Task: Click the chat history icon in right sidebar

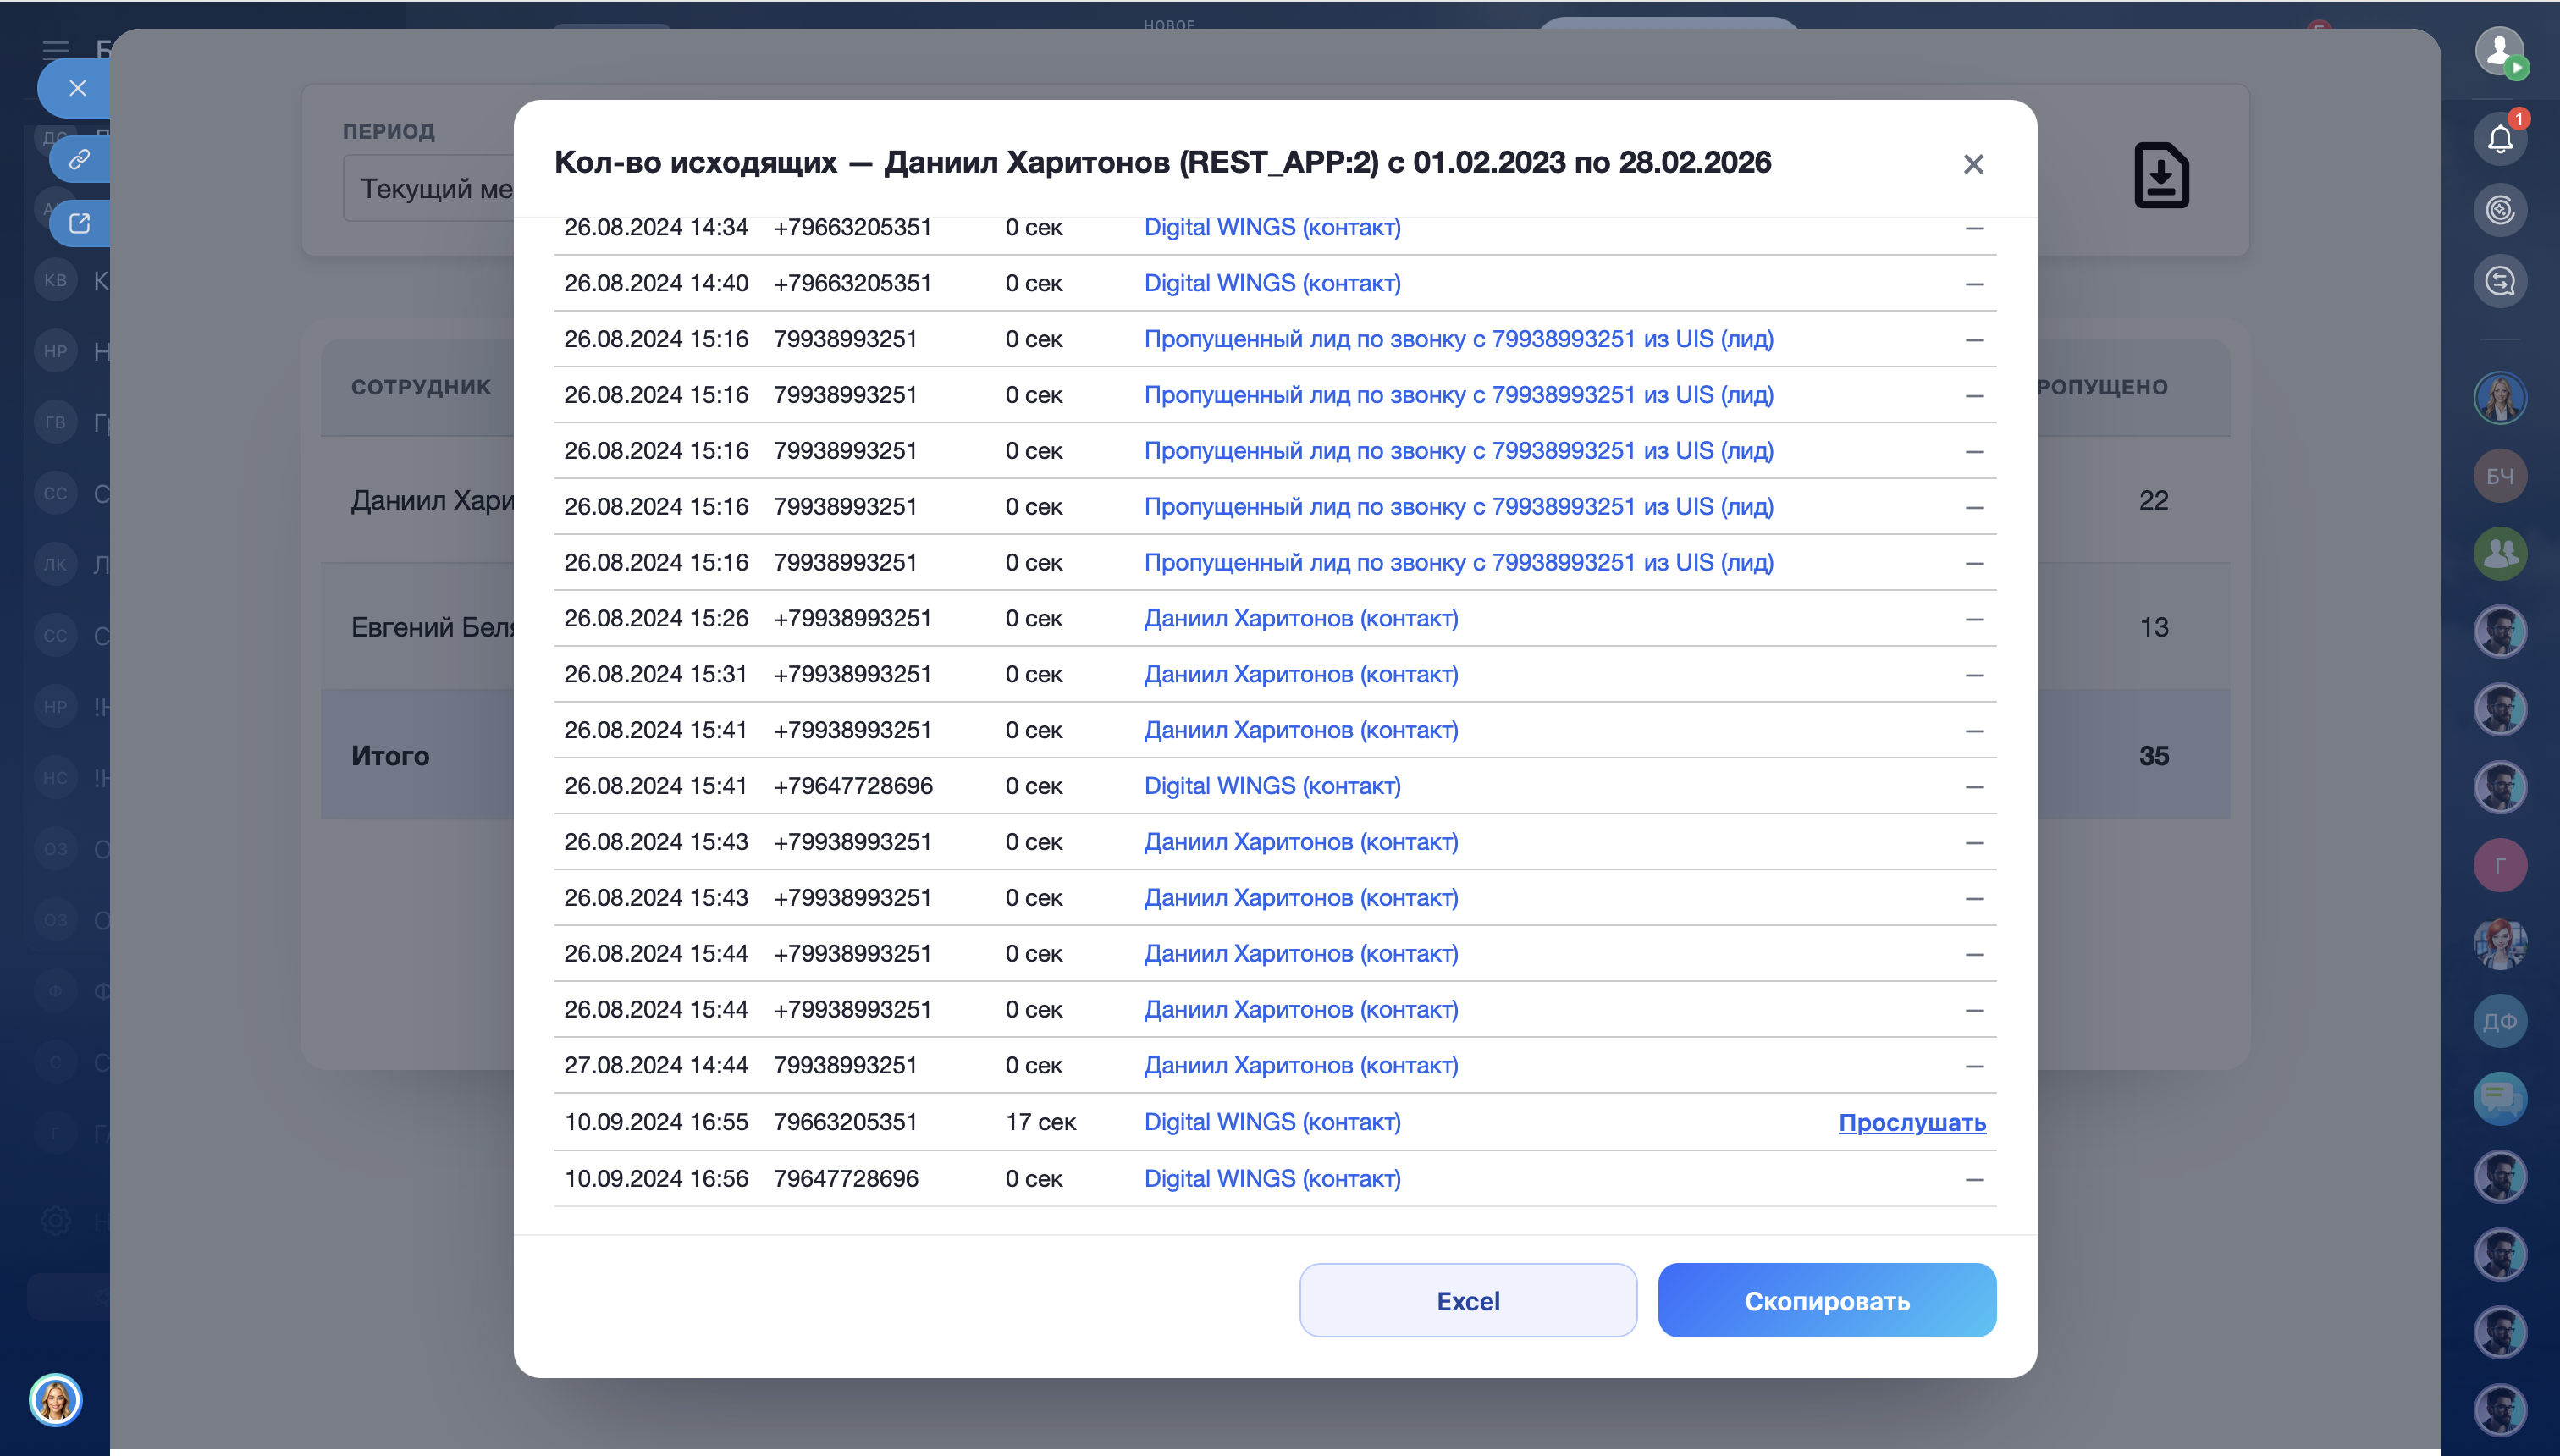Action: pyautogui.click(x=2499, y=281)
